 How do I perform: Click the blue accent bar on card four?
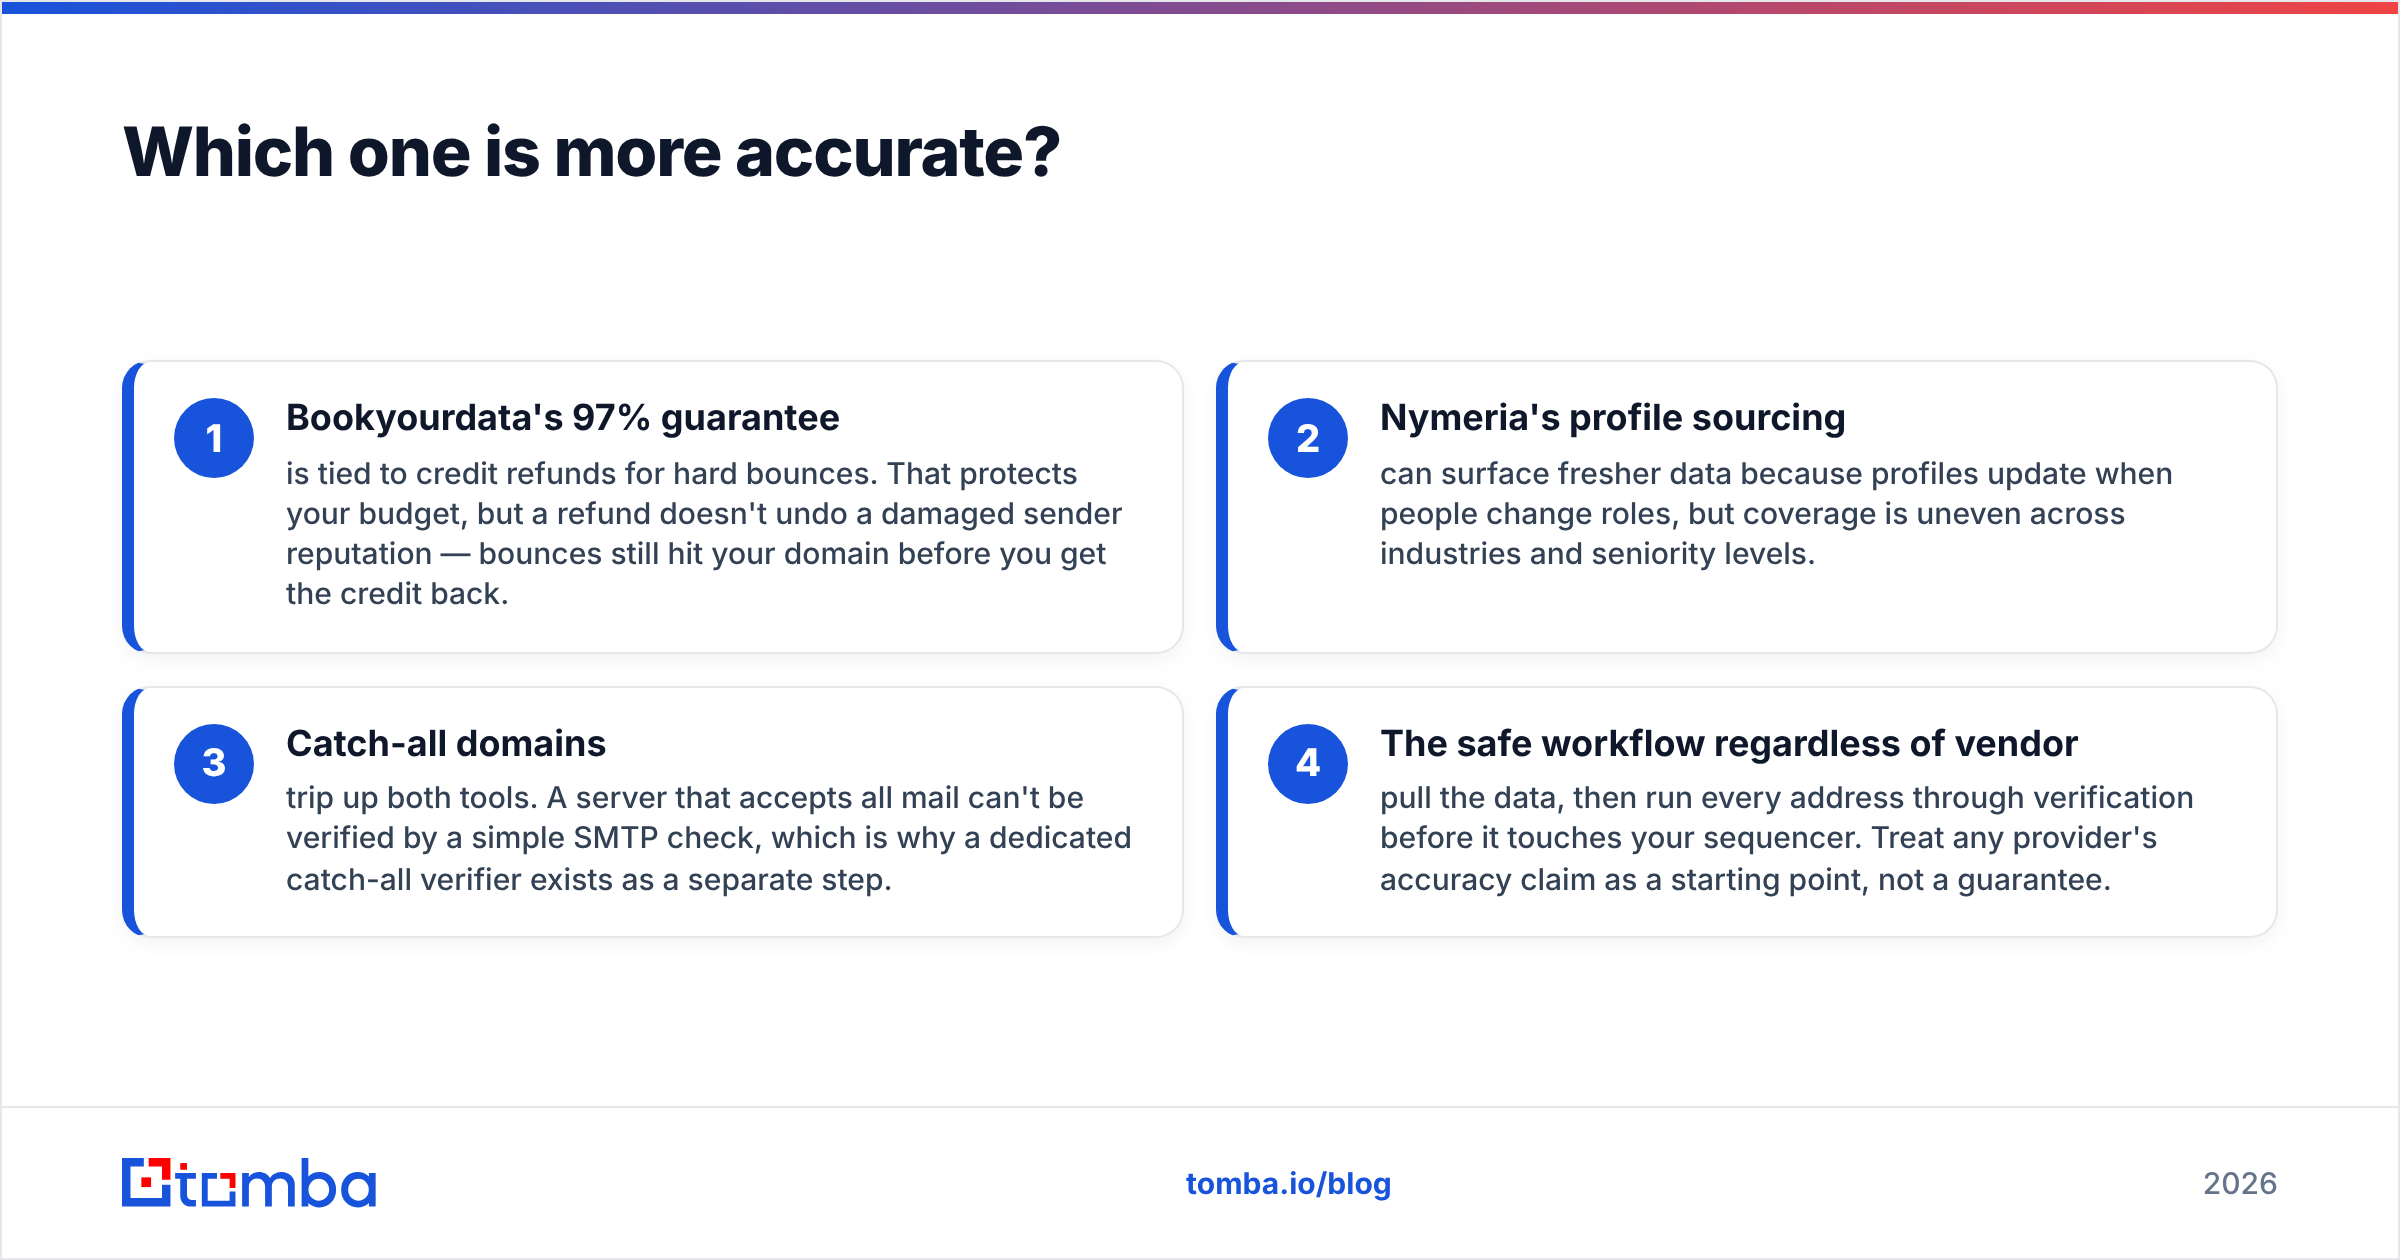[1222, 812]
